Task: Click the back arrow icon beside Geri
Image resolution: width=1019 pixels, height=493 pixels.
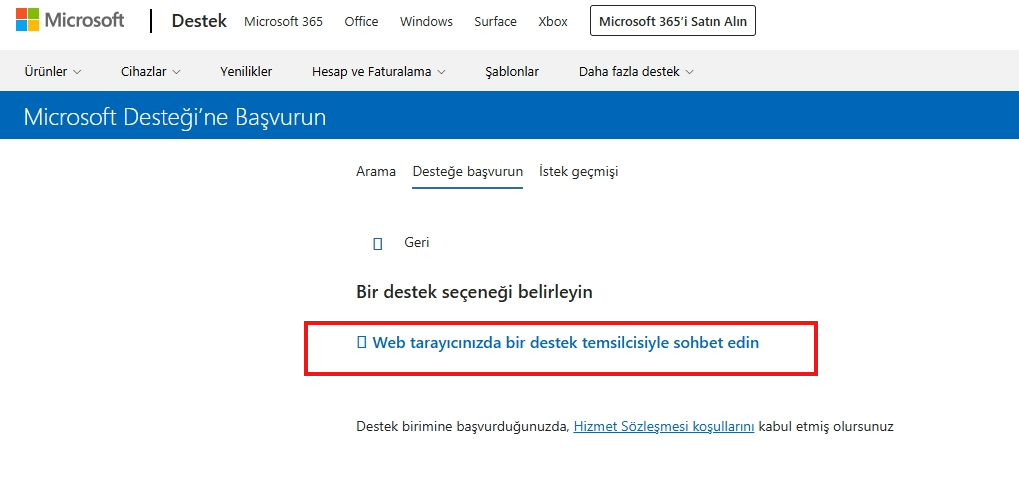Action: click(378, 244)
